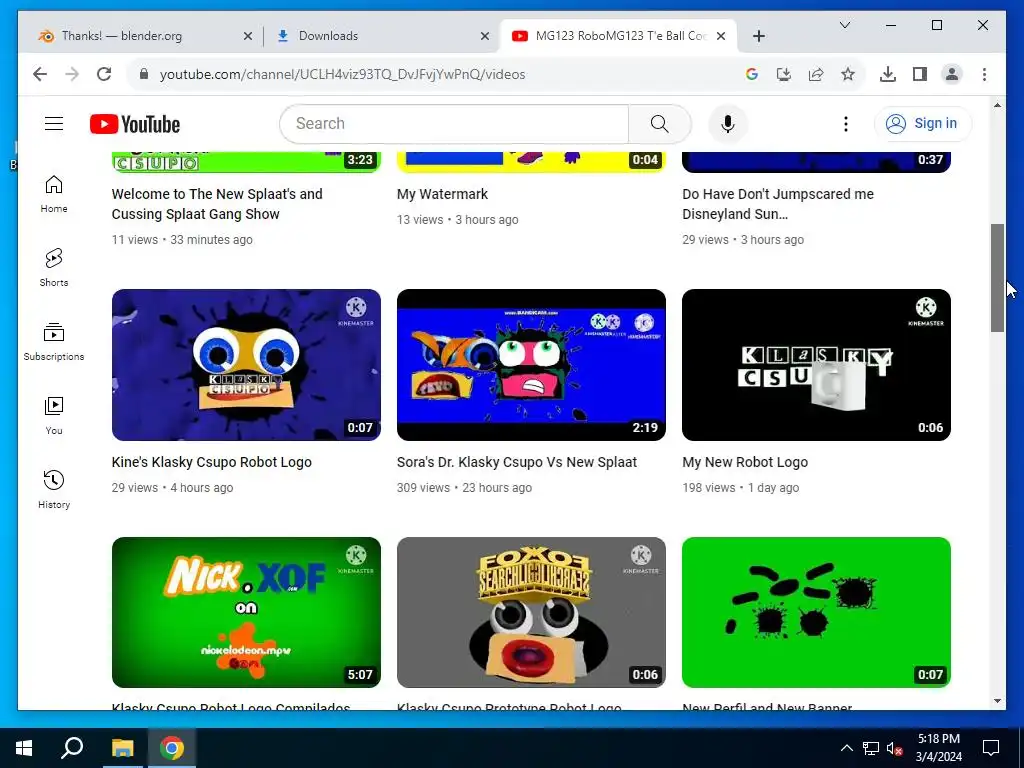Open YouTube settings three-dot menu
Viewport: 1024px width, 768px height.
tap(846, 123)
